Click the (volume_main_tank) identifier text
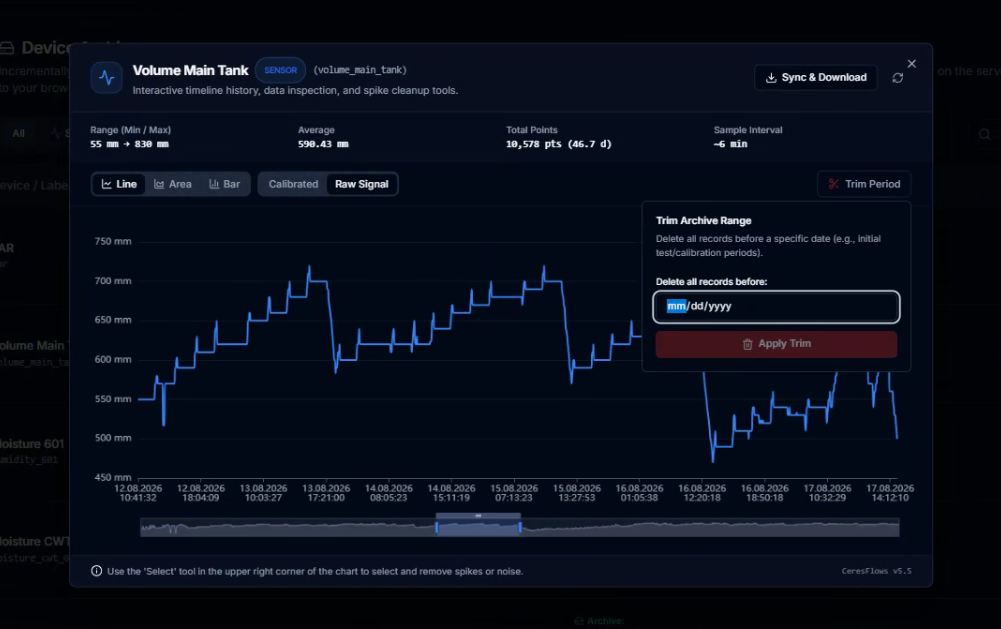 (360, 70)
